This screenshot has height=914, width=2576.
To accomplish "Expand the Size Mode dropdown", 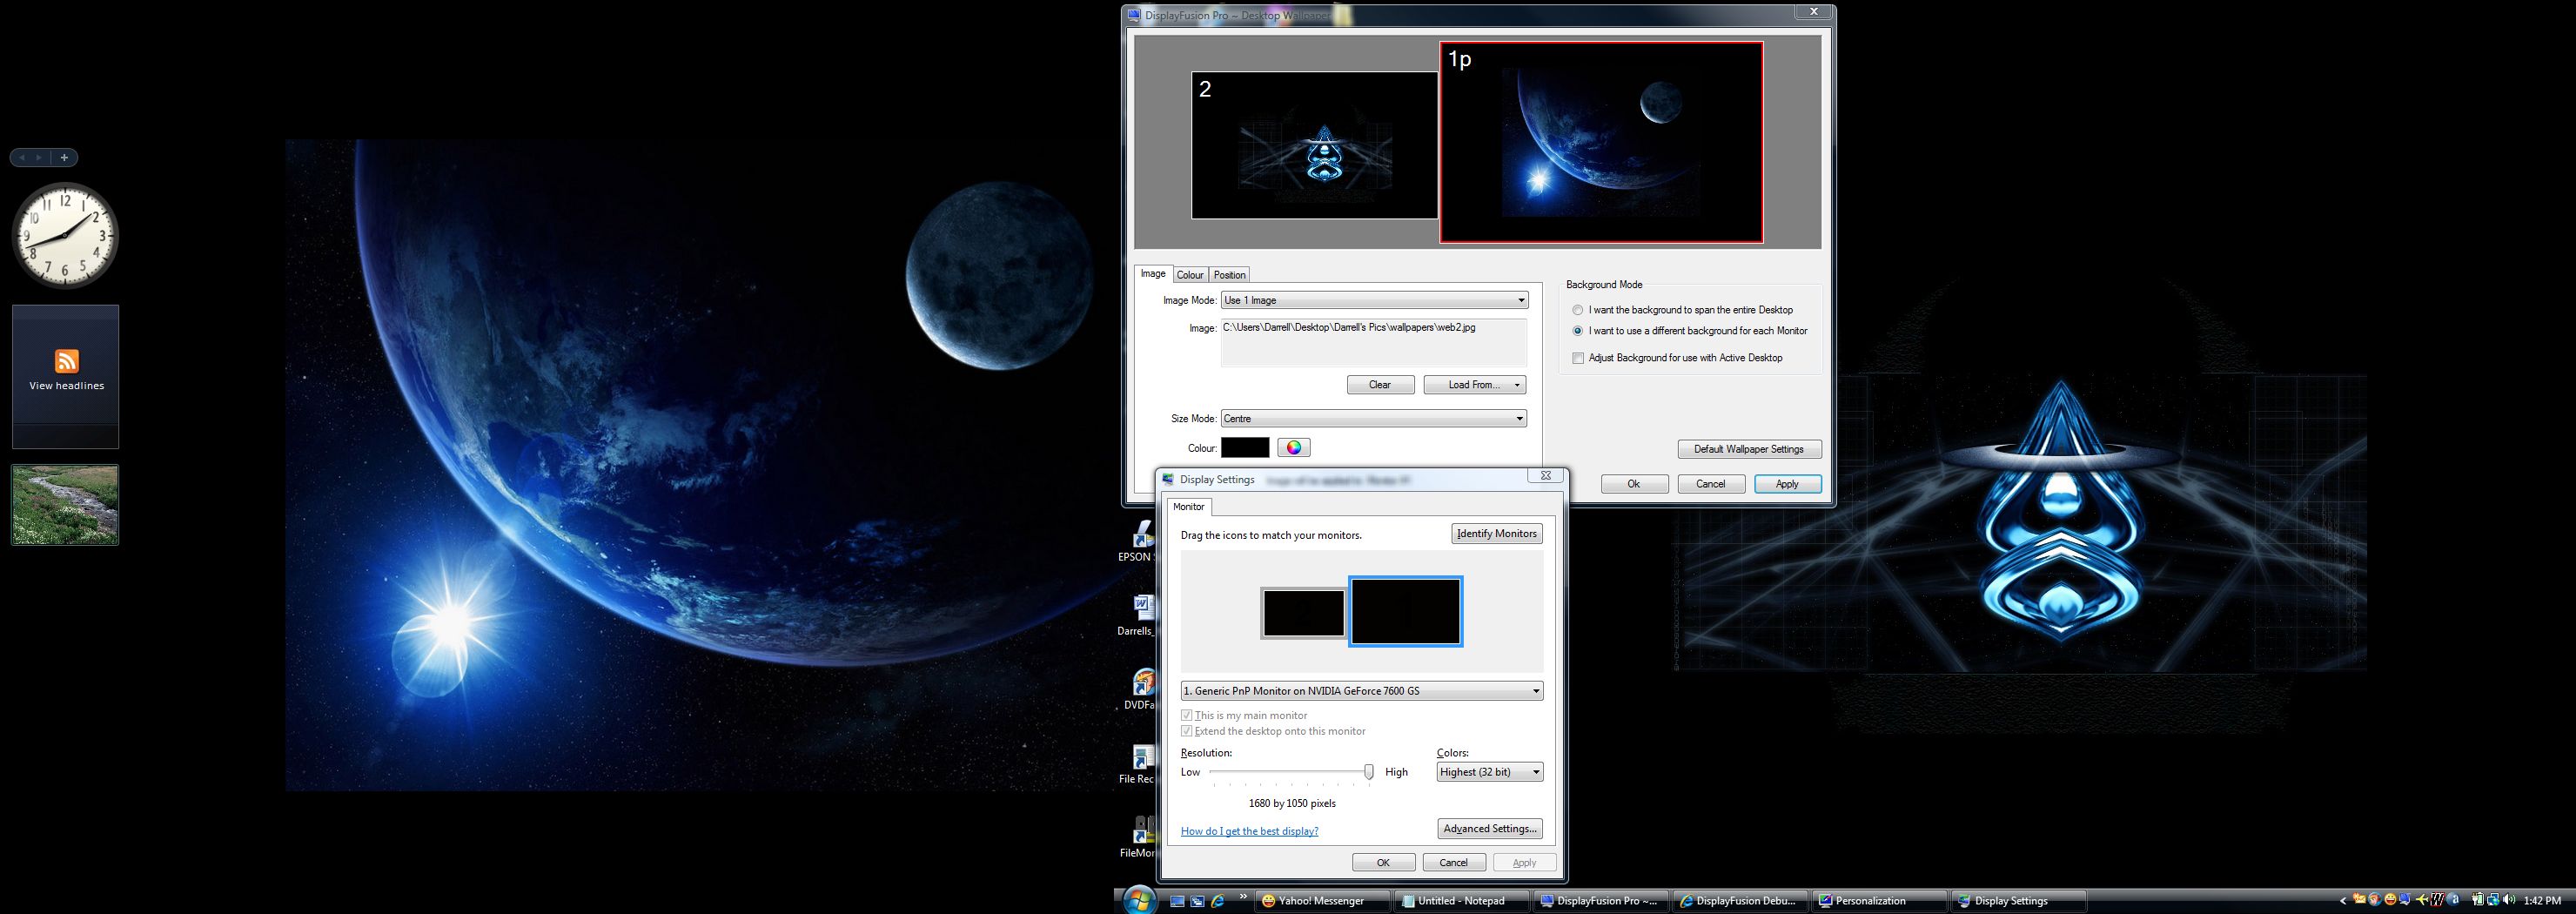I will coord(1374,419).
